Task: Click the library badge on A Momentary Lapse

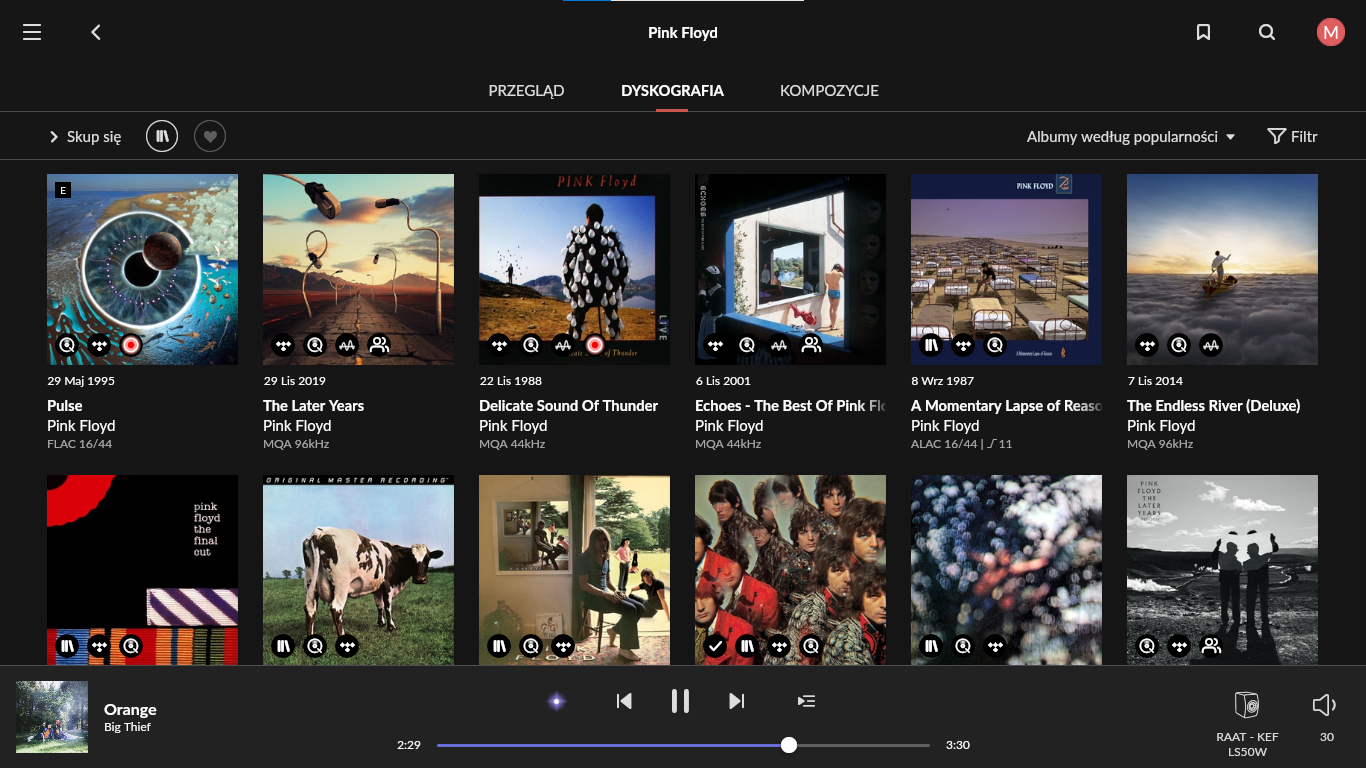Action: pyautogui.click(x=931, y=345)
